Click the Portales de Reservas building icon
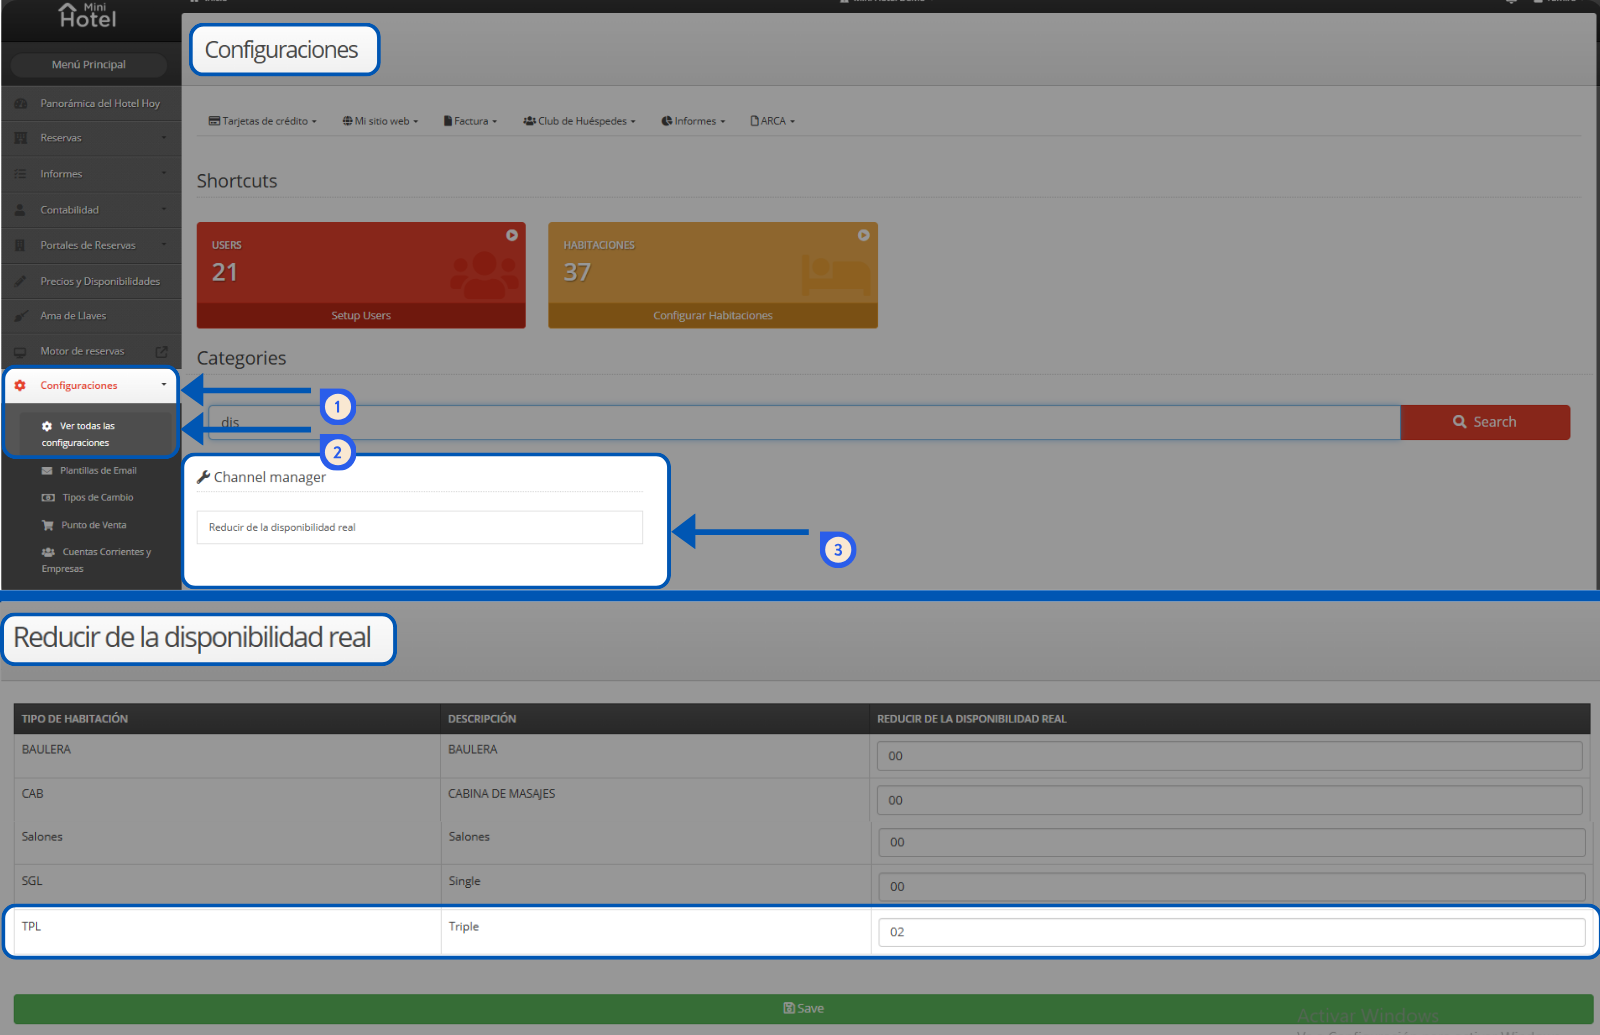Screen dimensions: 1600x1035 pyautogui.click(x=20, y=245)
